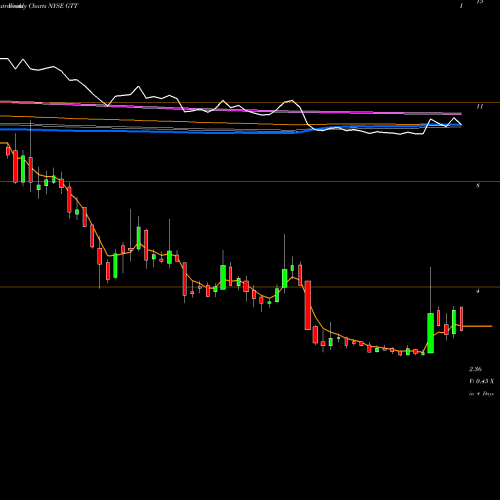500x500 pixels.
Task: Select the '11' price axis label
Action: pos(479,107)
